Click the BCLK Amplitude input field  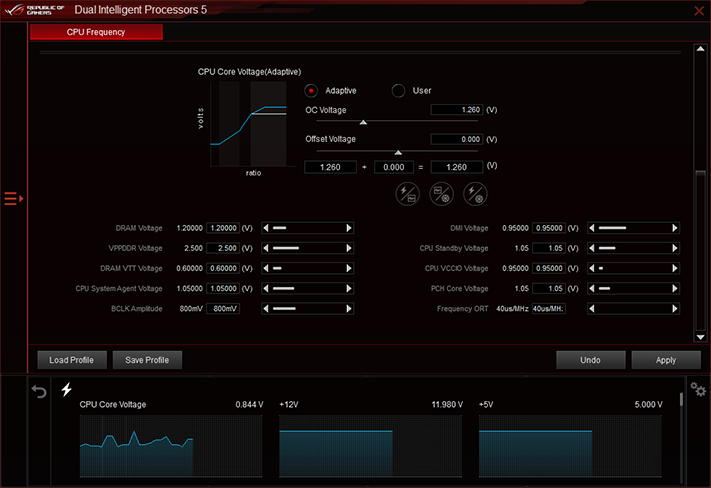[223, 309]
